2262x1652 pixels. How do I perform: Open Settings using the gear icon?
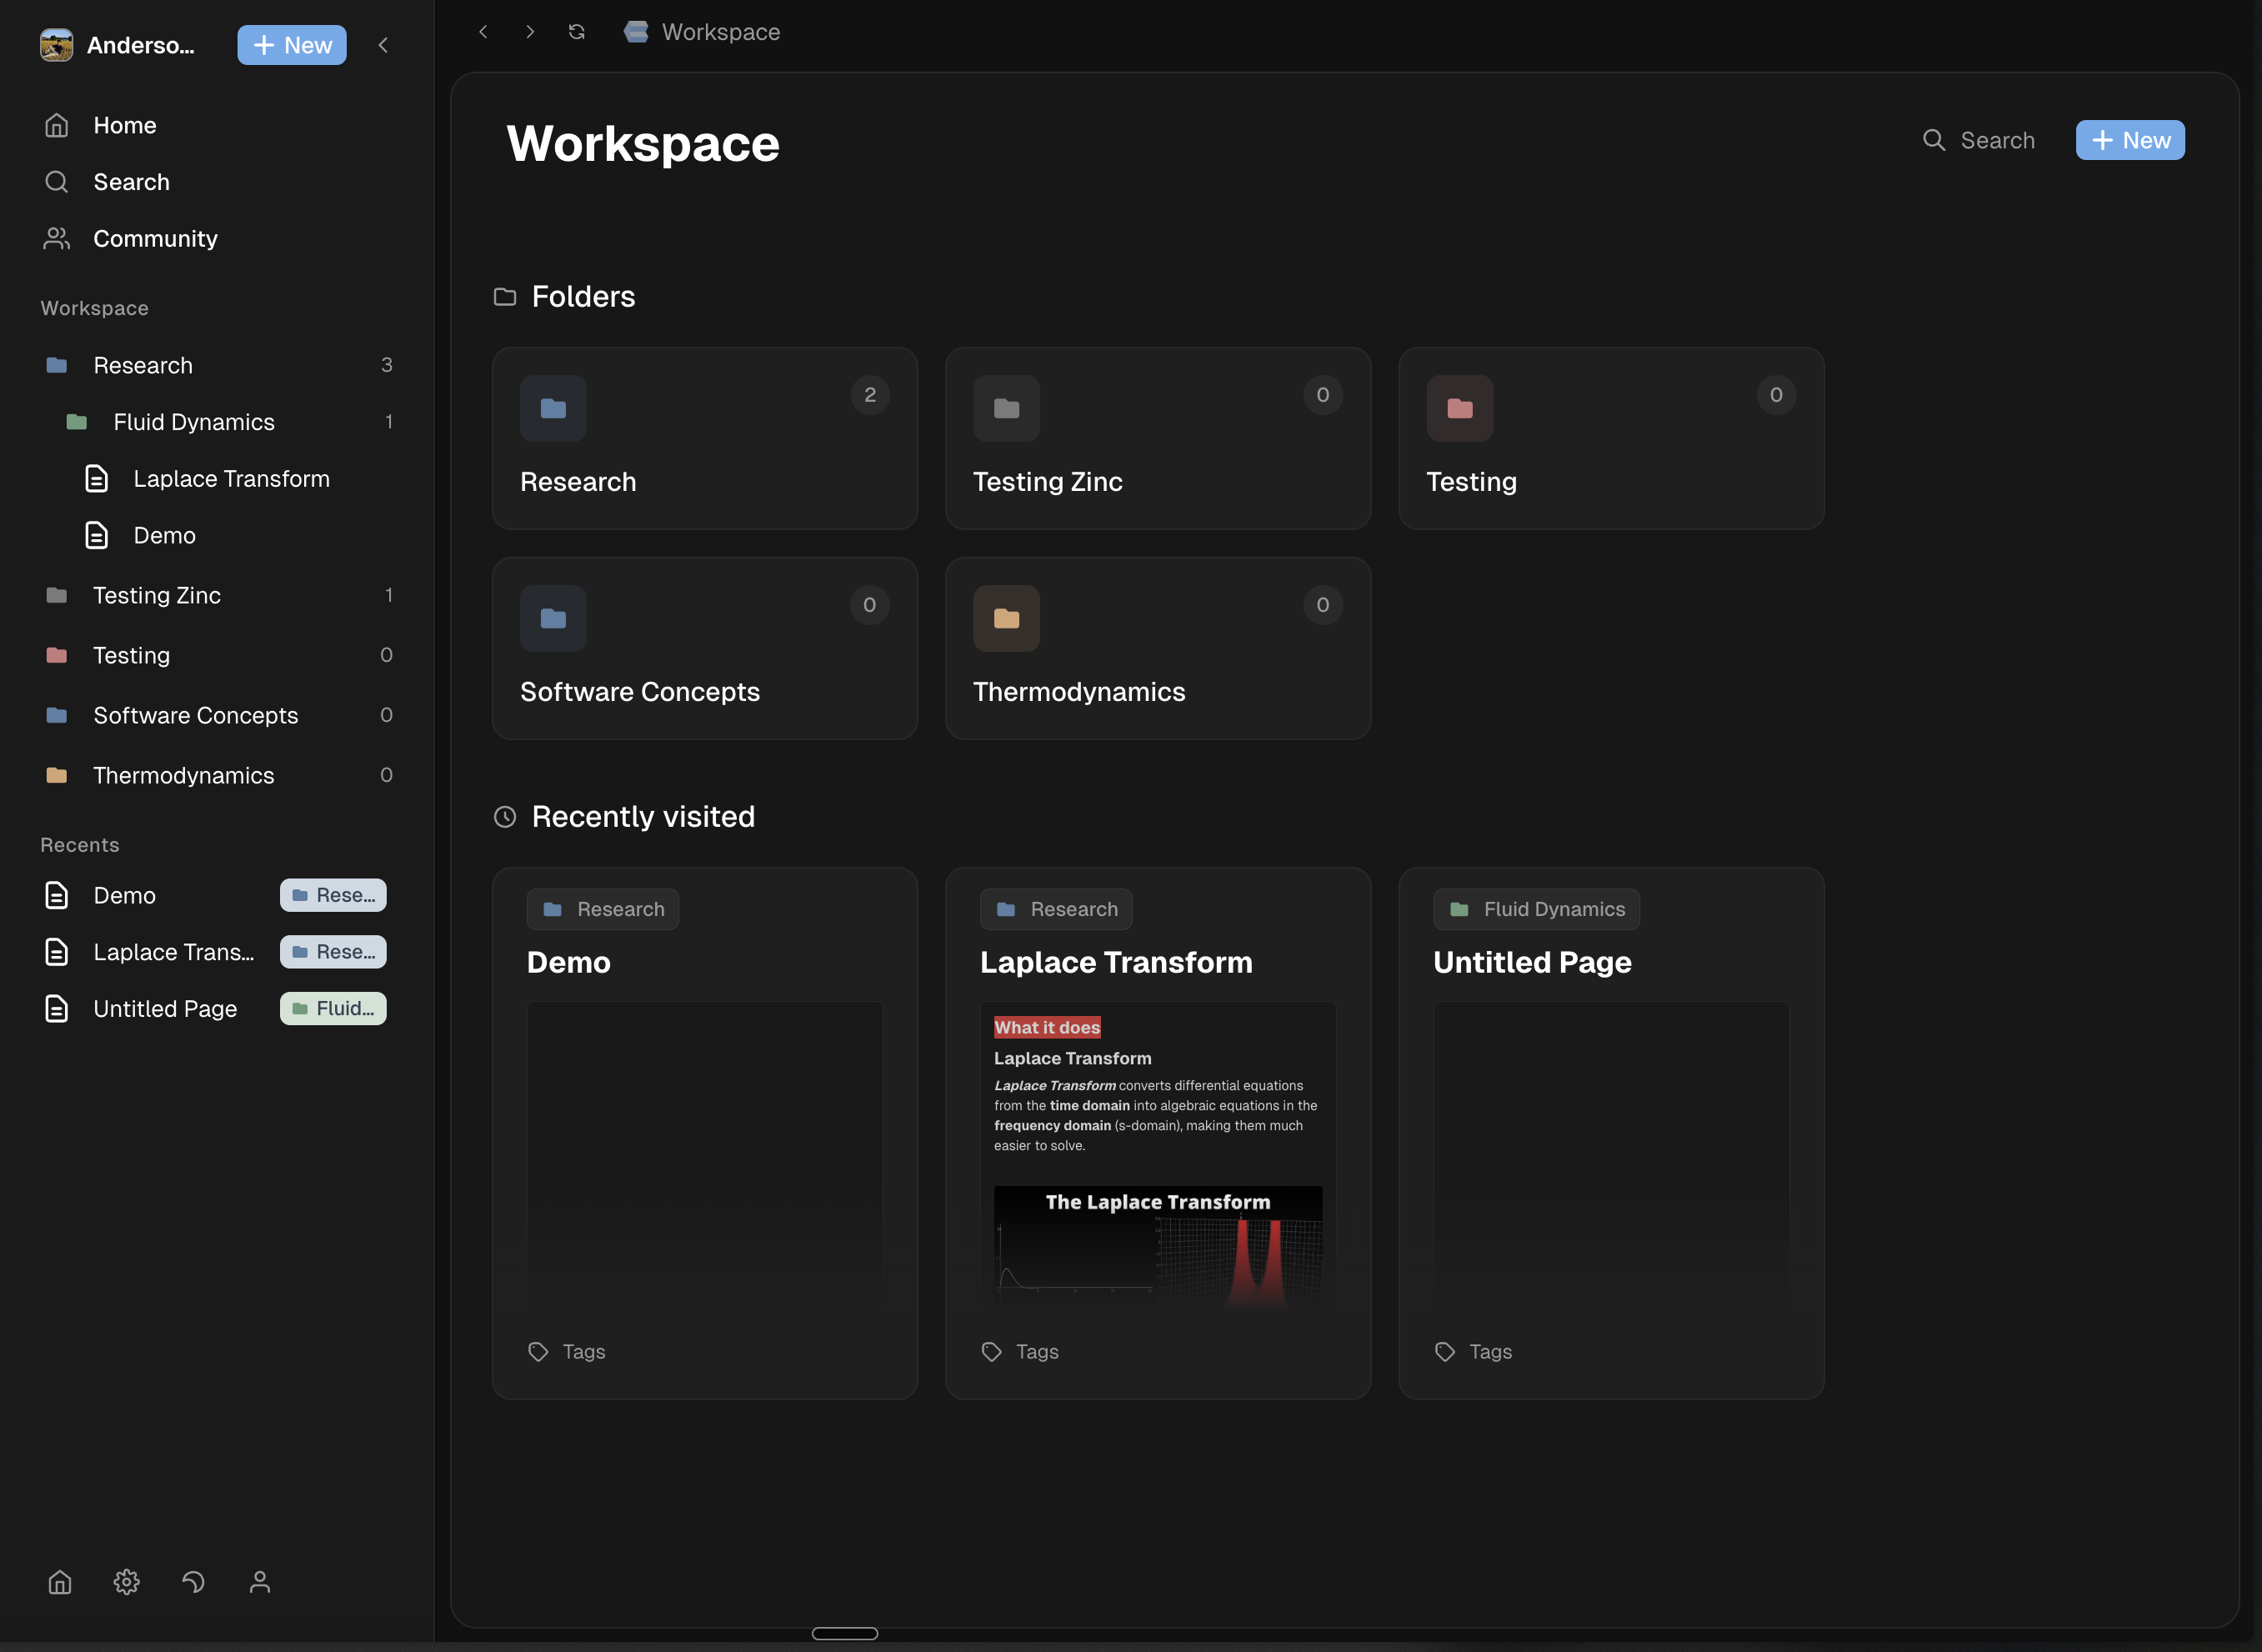(x=126, y=1581)
